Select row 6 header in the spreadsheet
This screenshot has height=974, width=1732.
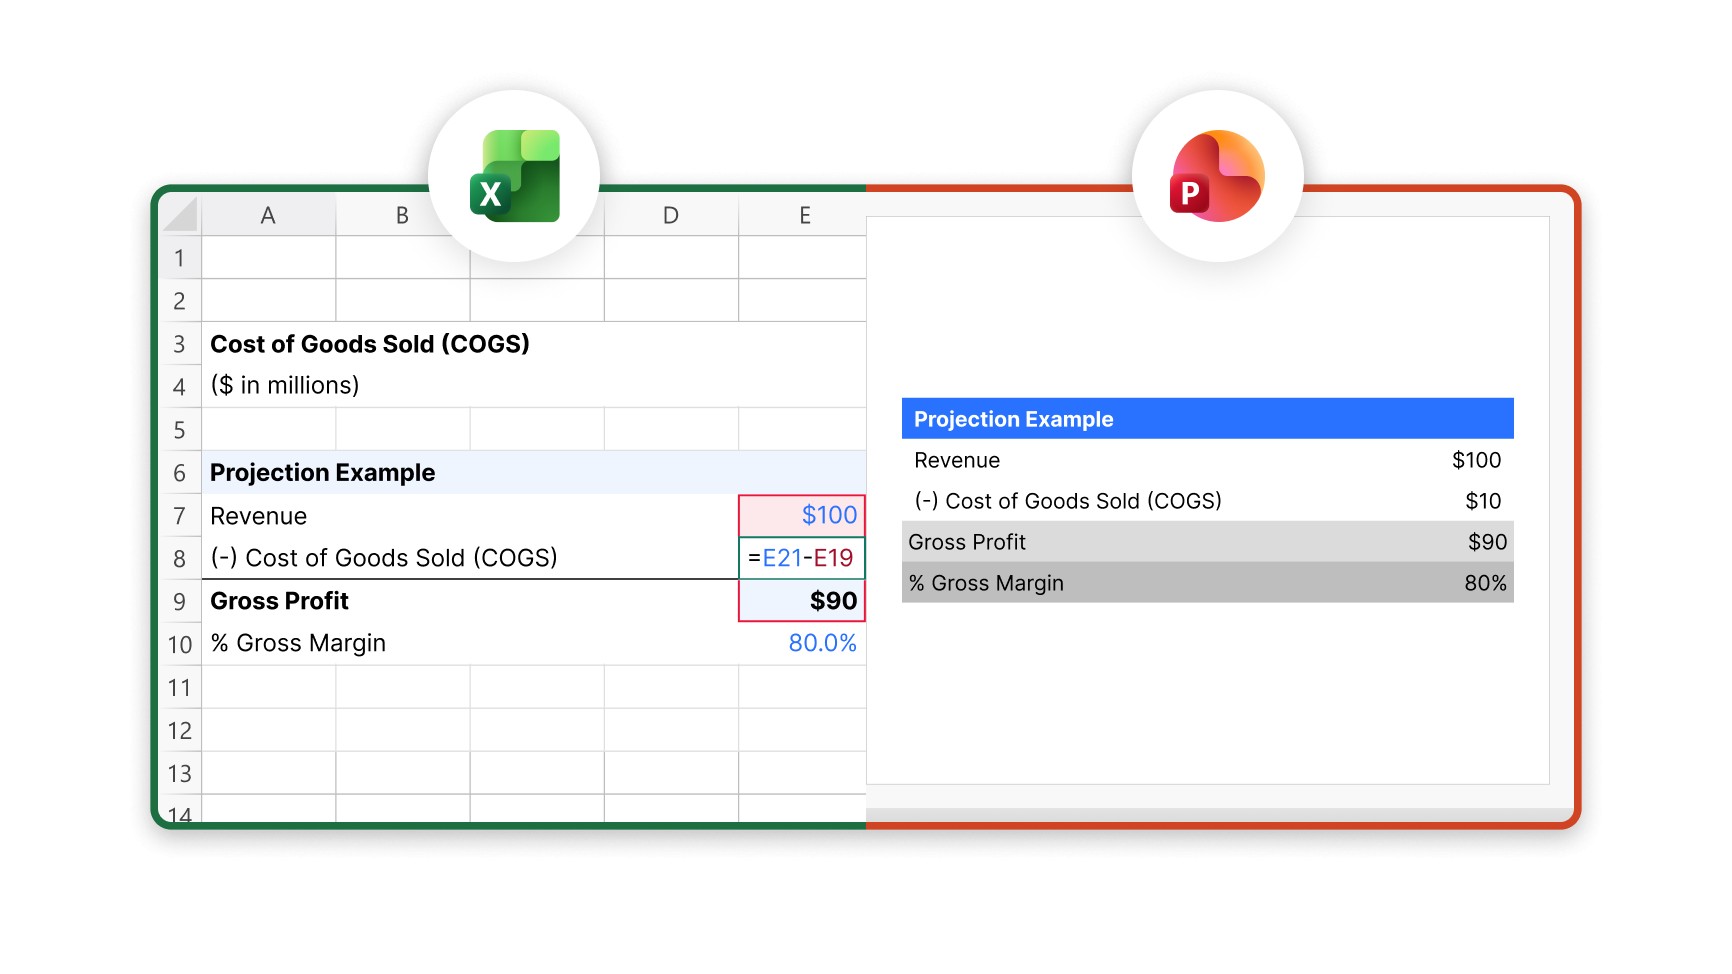(x=180, y=473)
